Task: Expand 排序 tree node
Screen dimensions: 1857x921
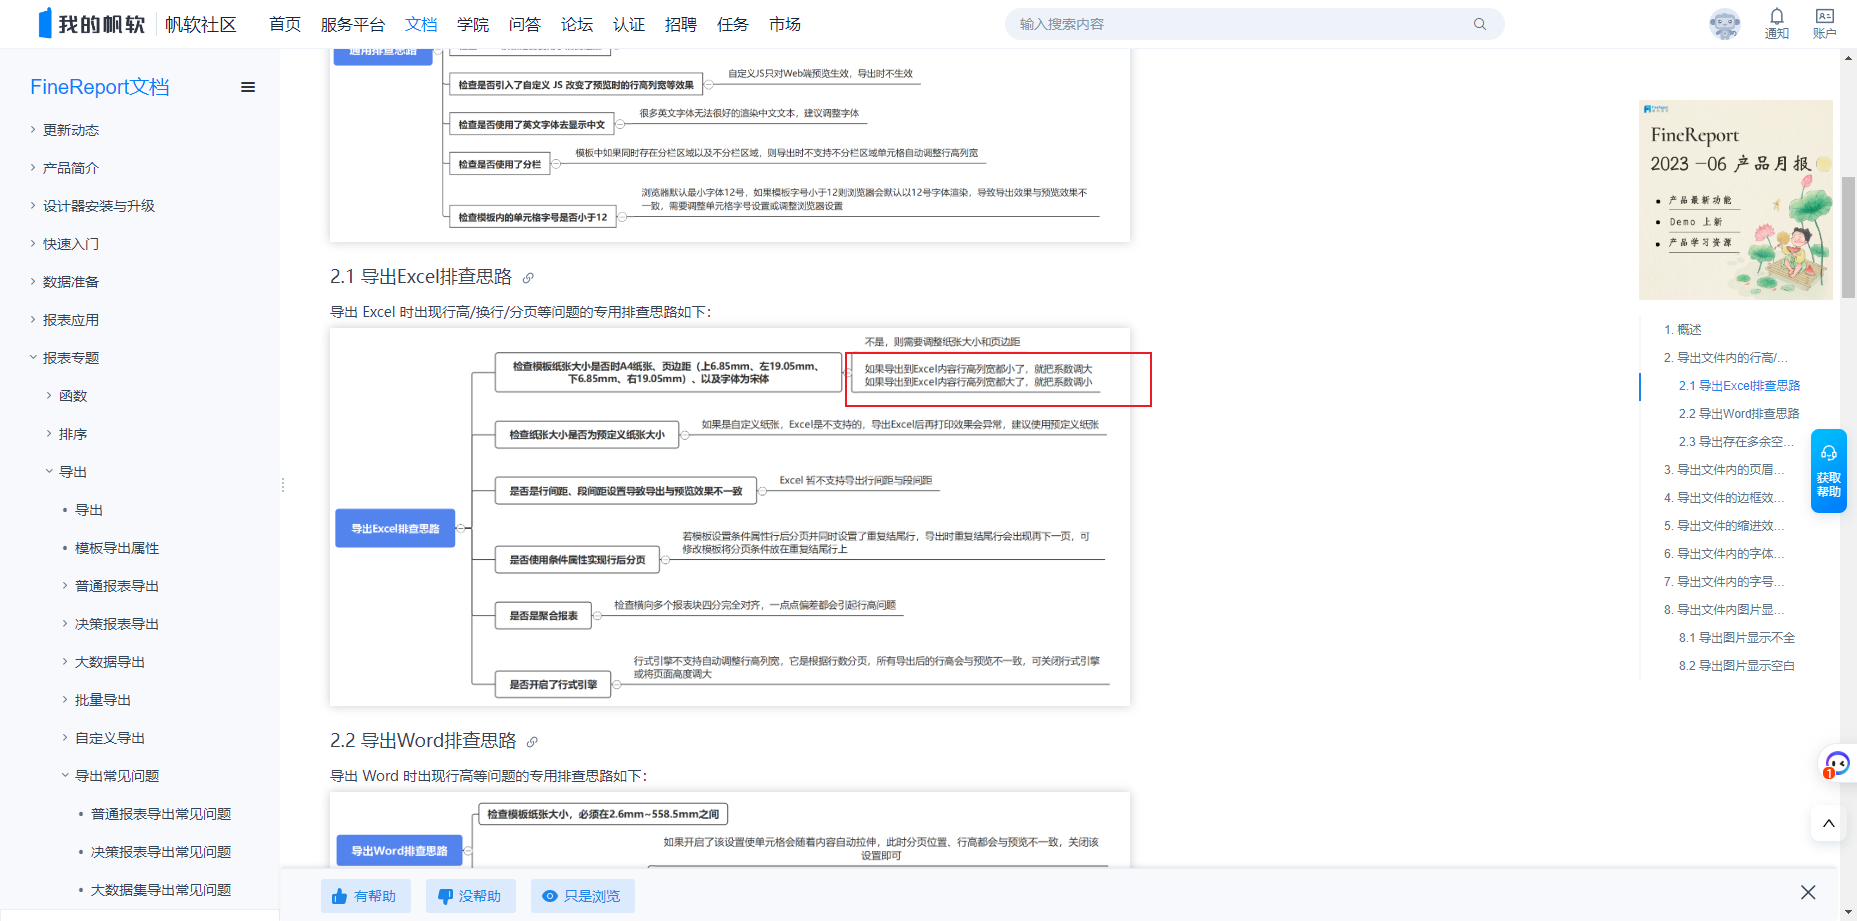Action: click(x=49, y=433)
